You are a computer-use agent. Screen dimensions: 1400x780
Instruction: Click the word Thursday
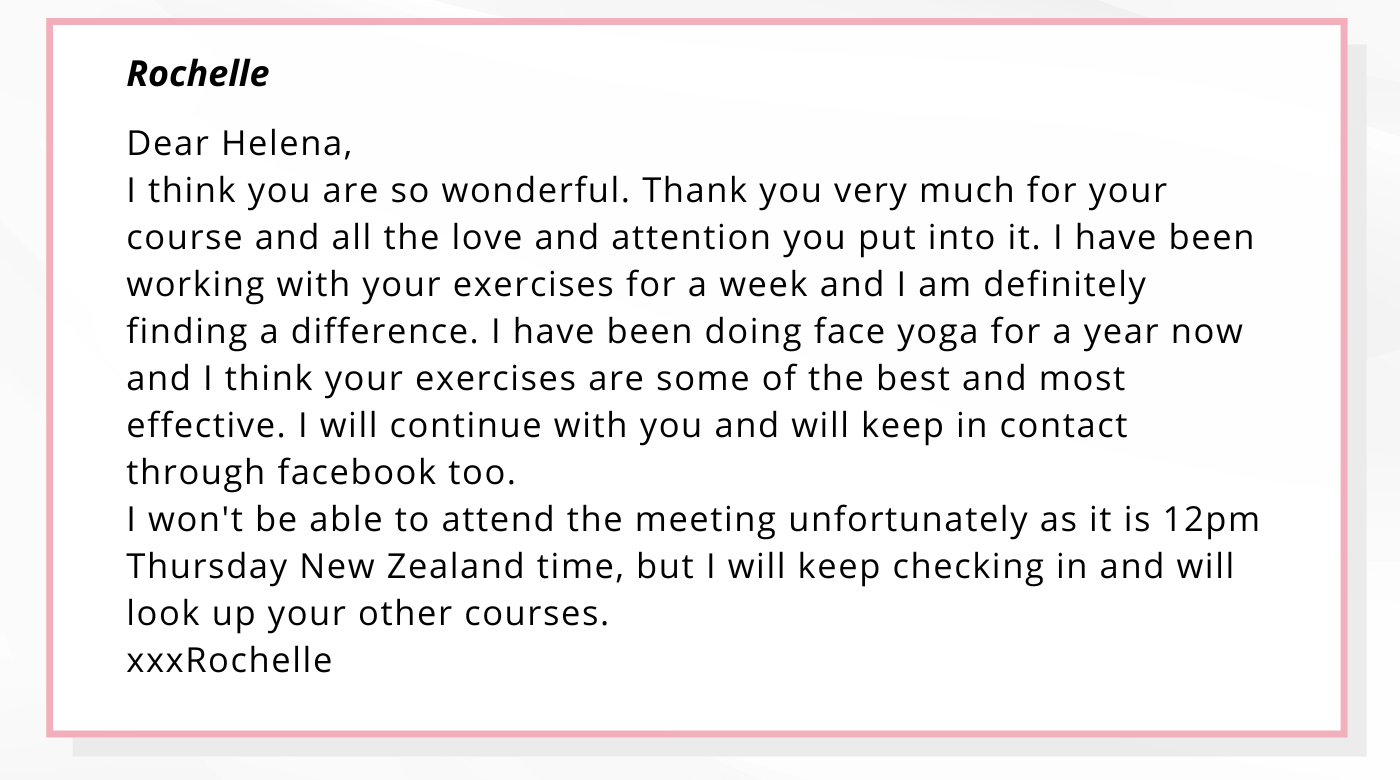coord(207,567)
